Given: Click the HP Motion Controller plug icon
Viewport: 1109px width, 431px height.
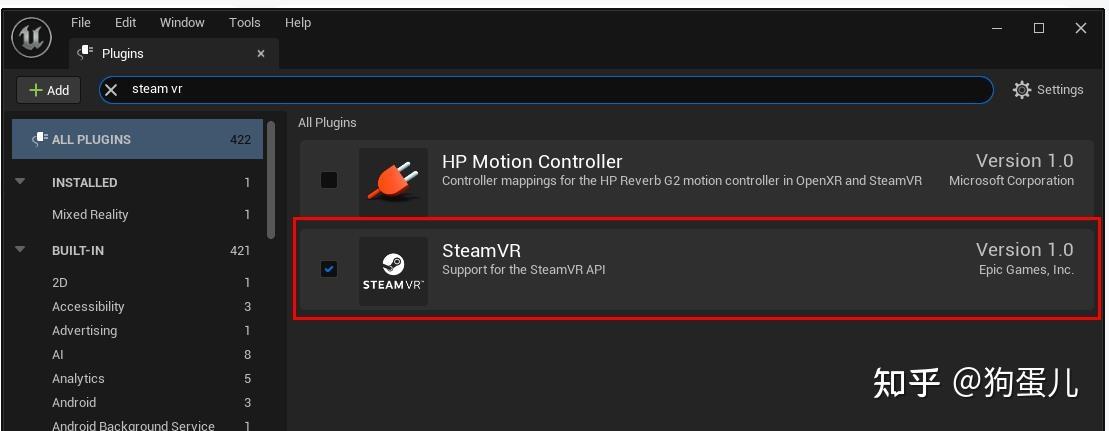Looking at the screenshot, I should 393,181.
